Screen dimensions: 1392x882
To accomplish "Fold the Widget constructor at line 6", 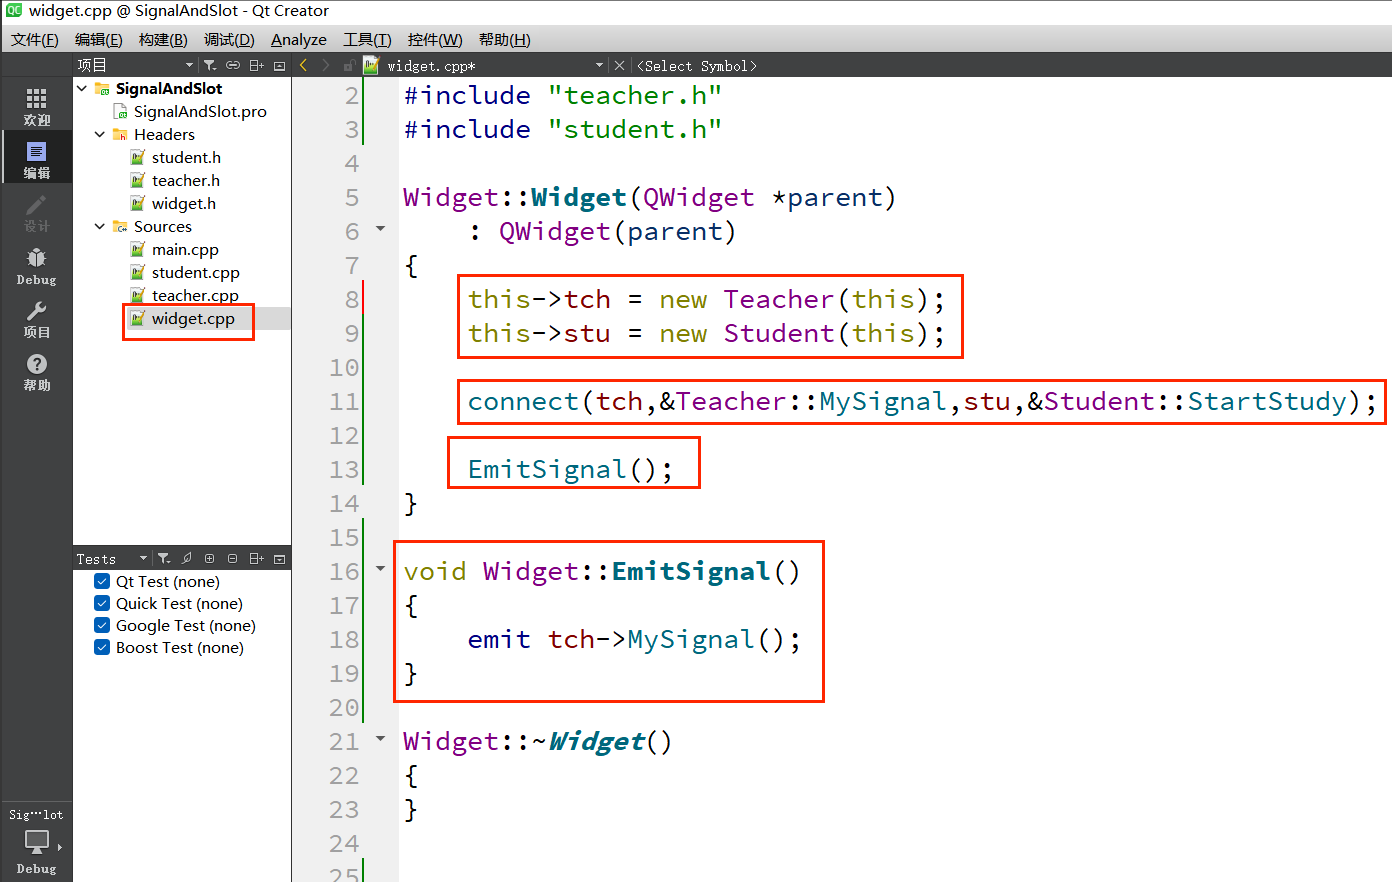I will pos(380,229).
